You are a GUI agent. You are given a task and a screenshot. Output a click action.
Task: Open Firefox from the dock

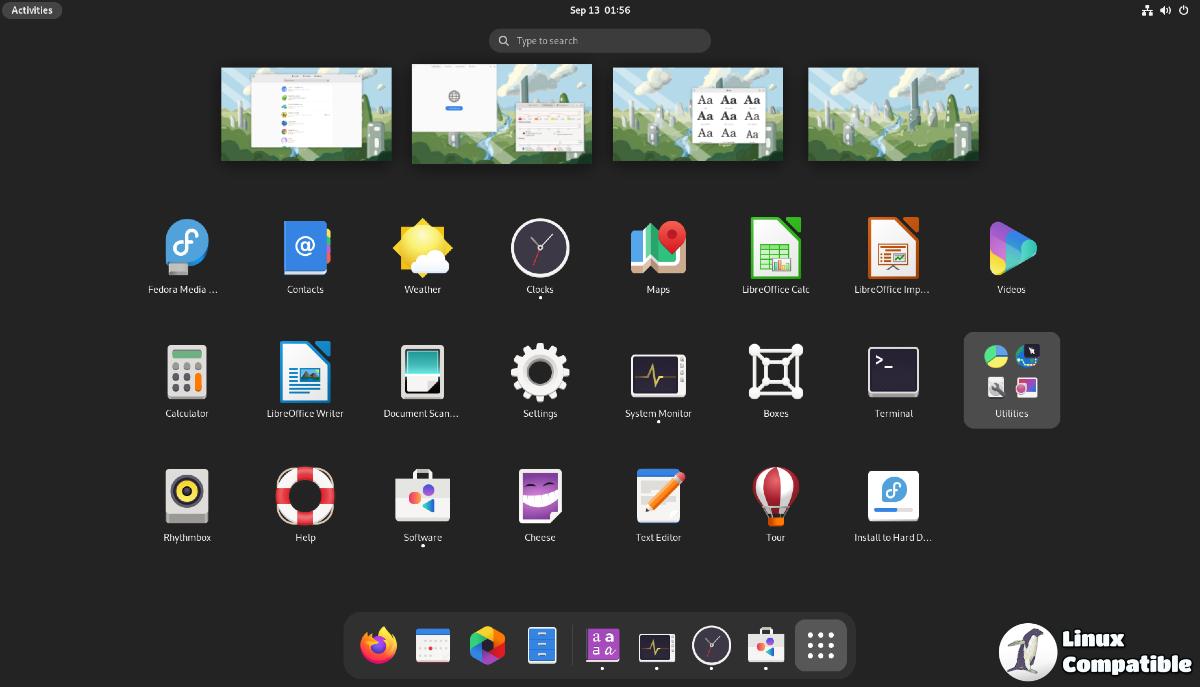click(377, 645)
